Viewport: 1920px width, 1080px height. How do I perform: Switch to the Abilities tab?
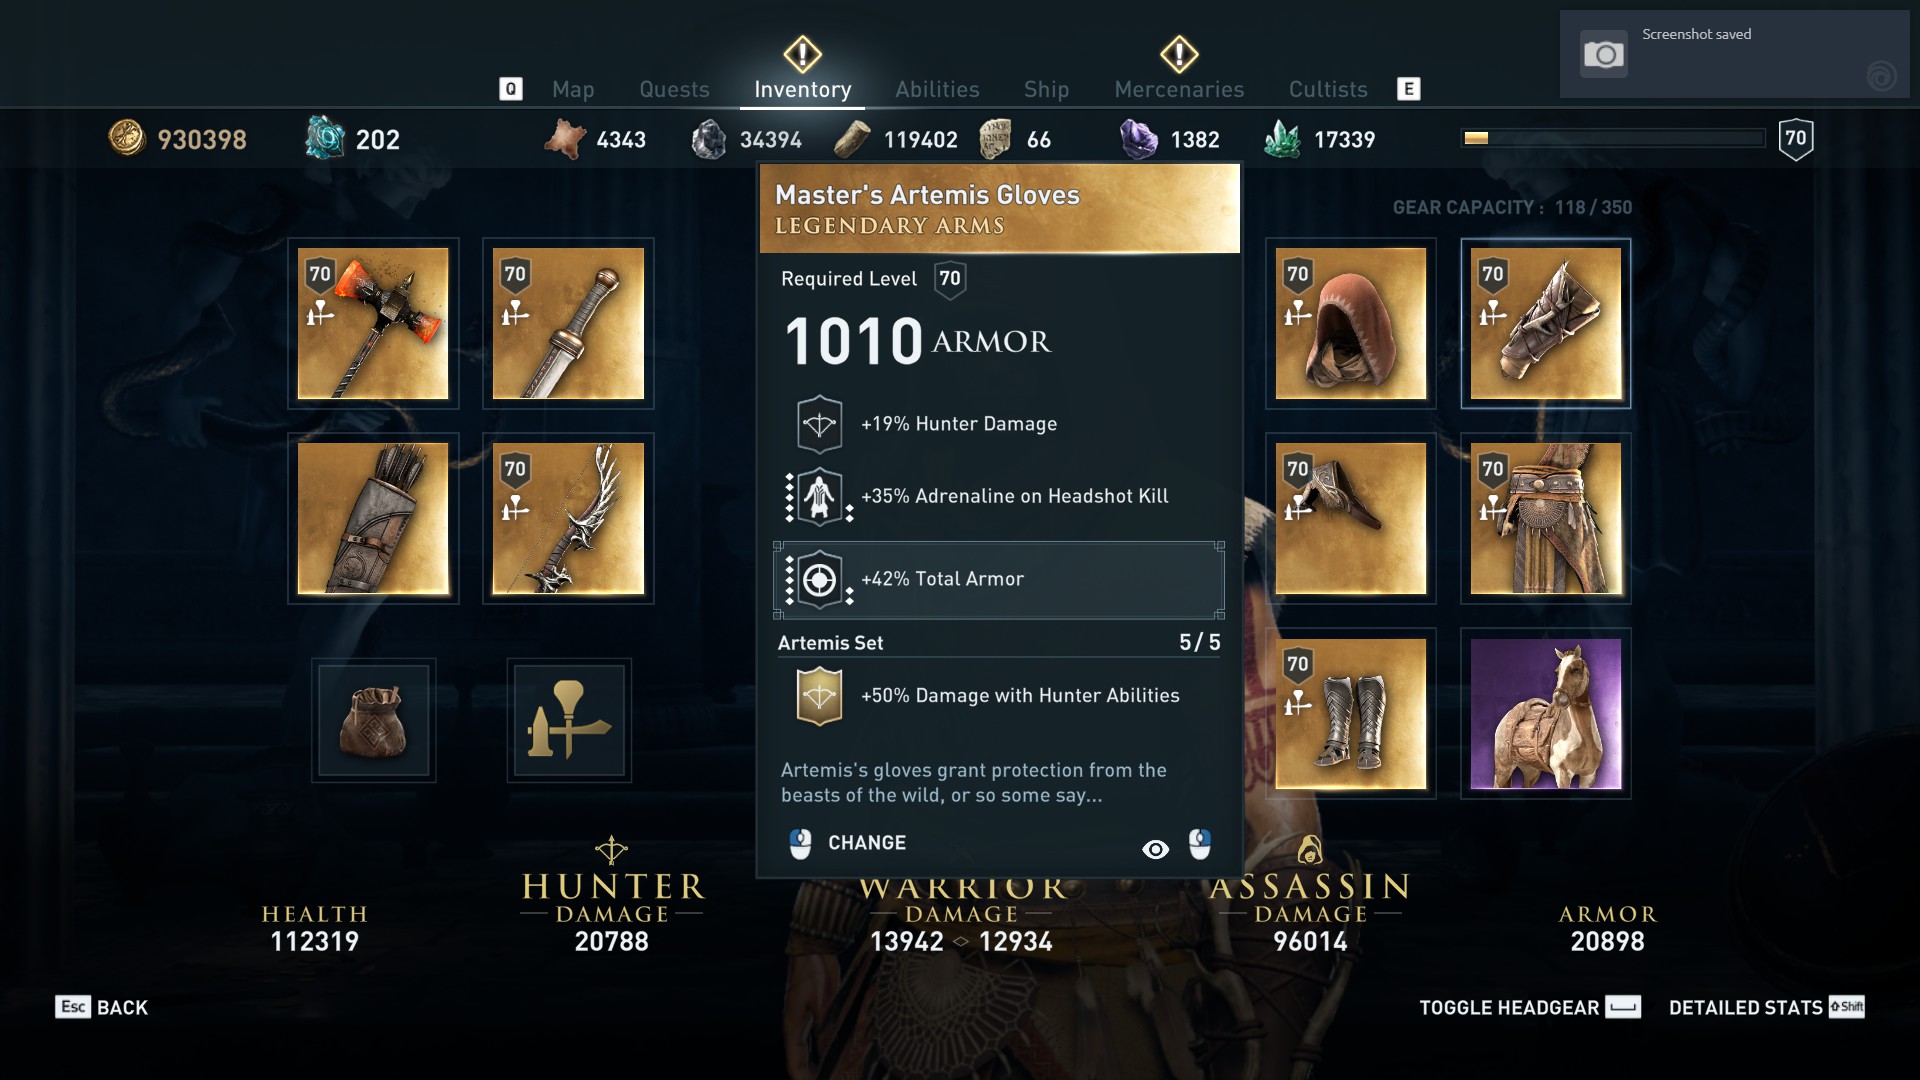pos(937,89)
